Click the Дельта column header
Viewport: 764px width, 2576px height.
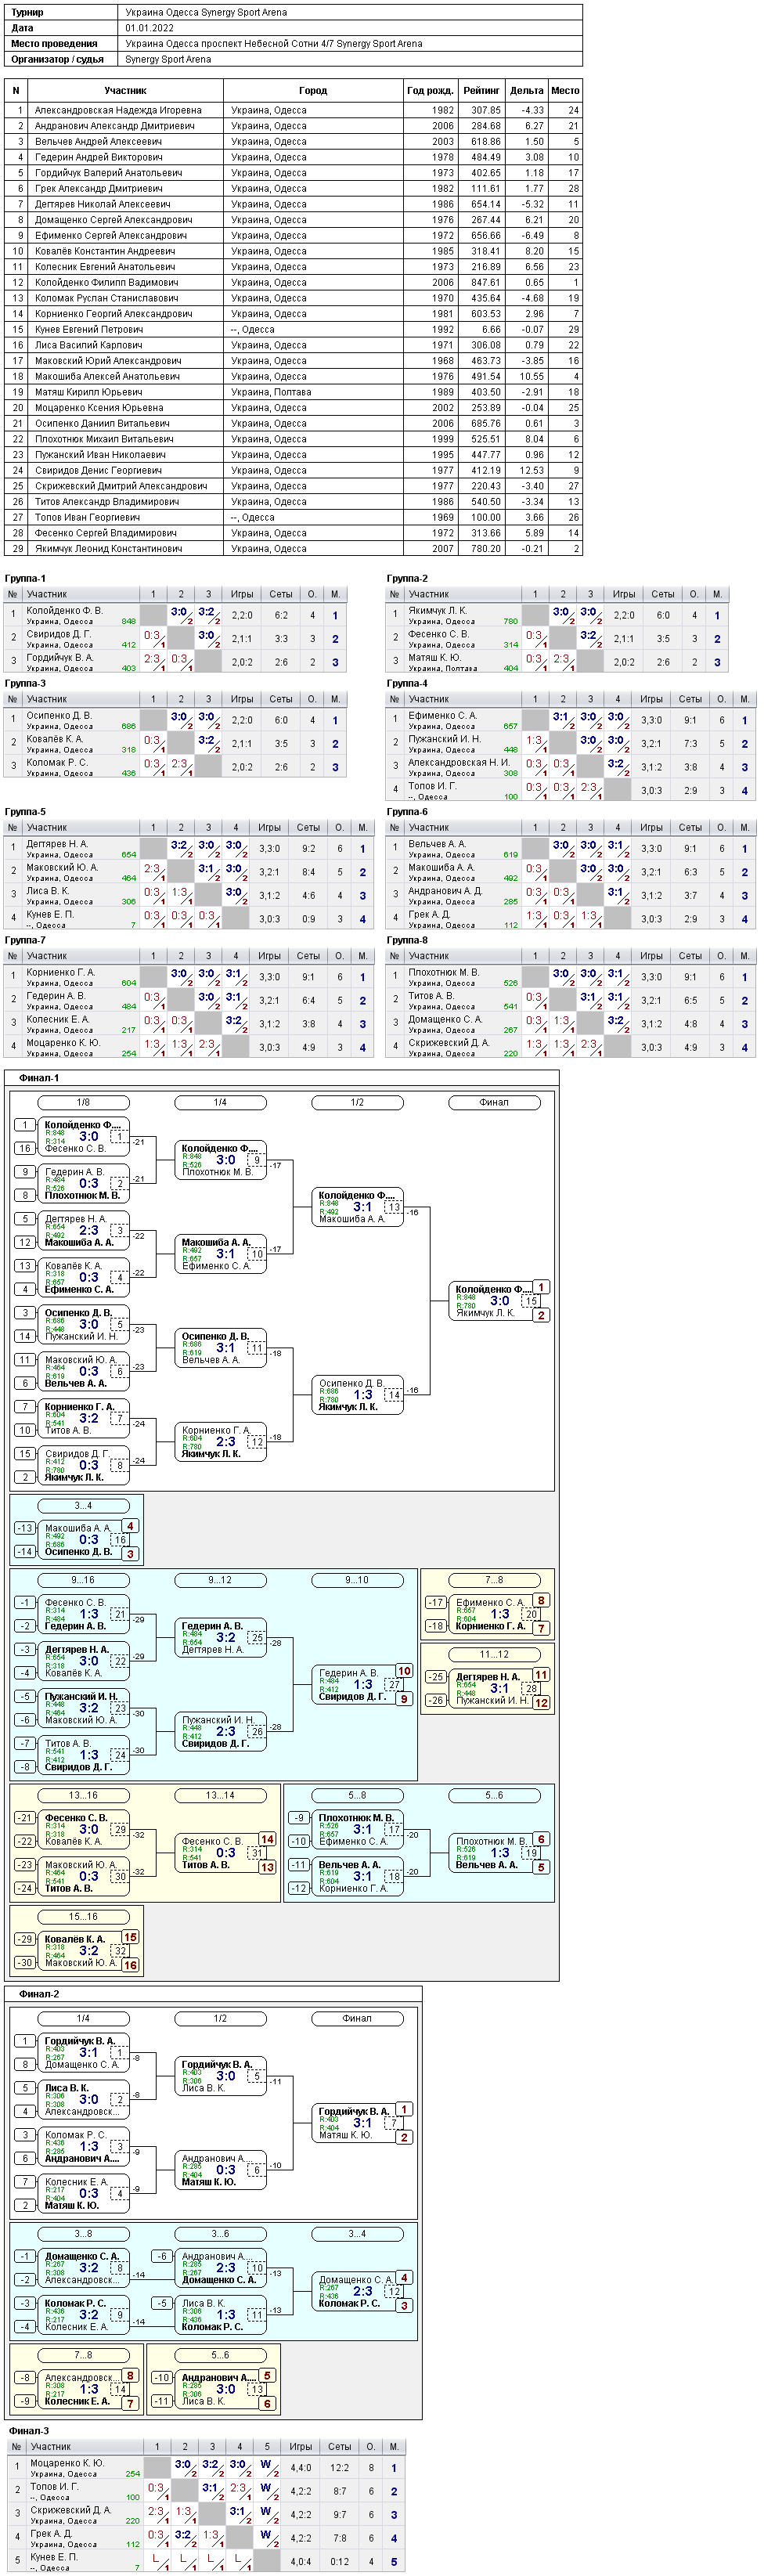[526, 90]
